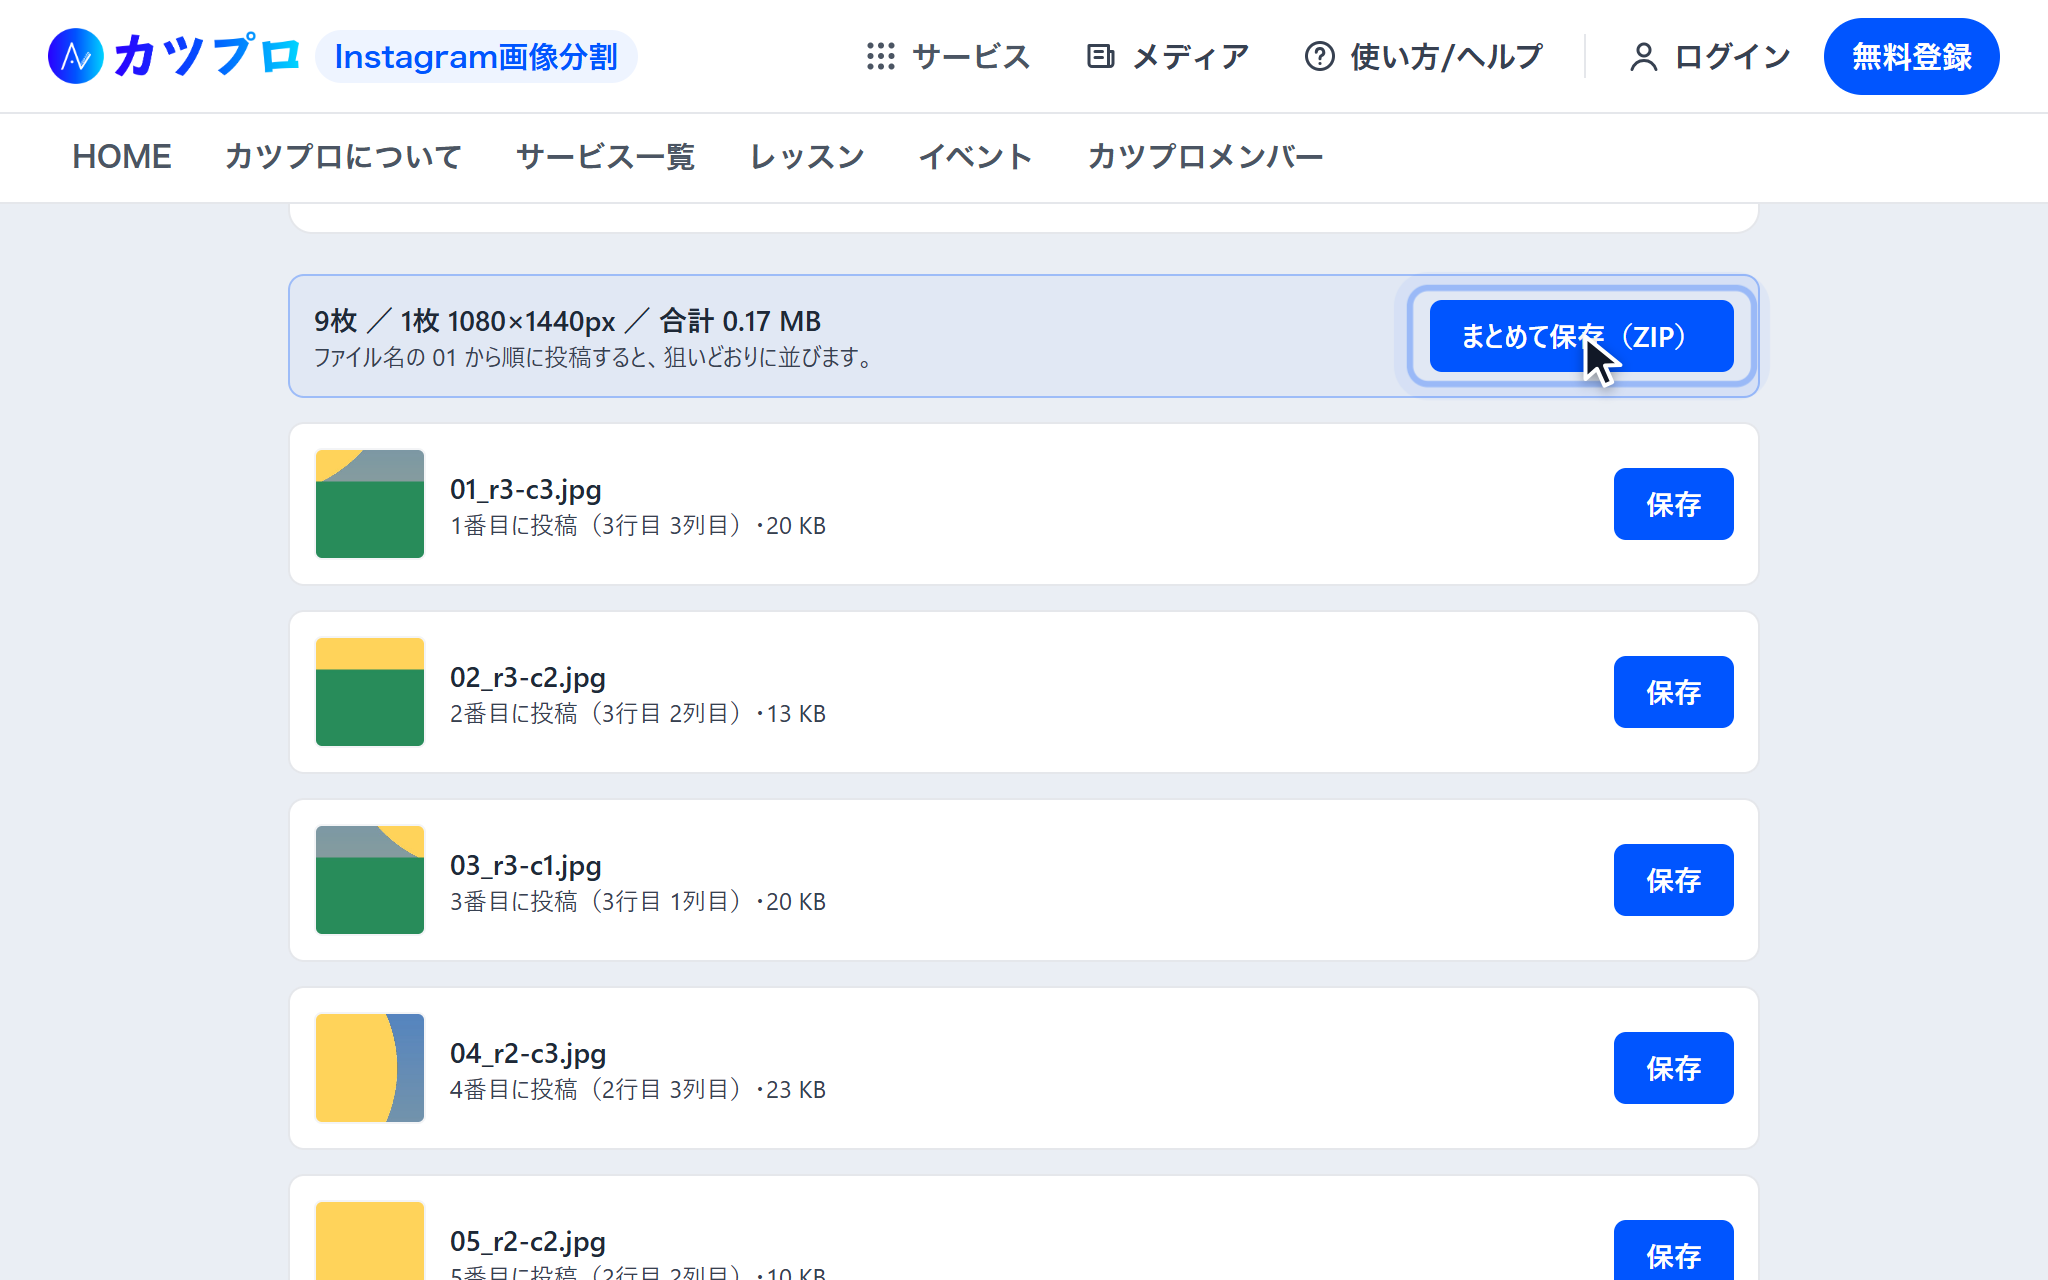Click the 無料登録 button
The height and width of the screenshot is (1280, 2048).
point(1911,56)
